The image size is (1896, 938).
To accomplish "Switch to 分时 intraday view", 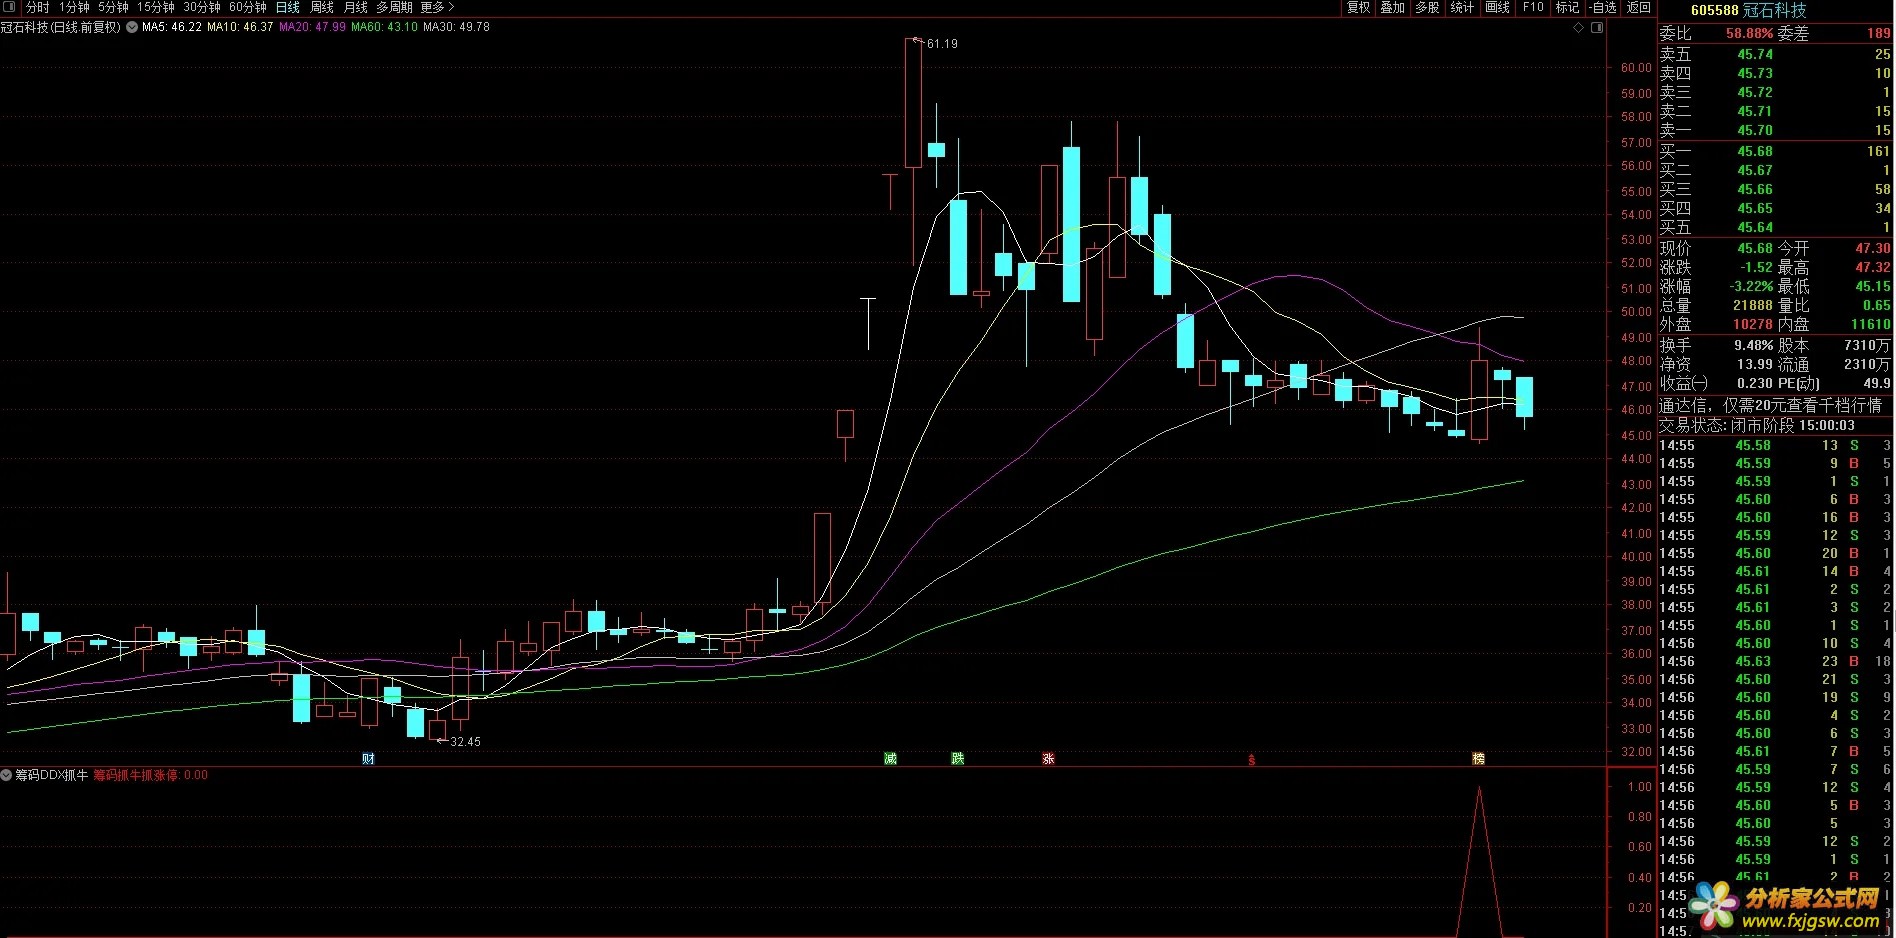I will coord(37,7).
